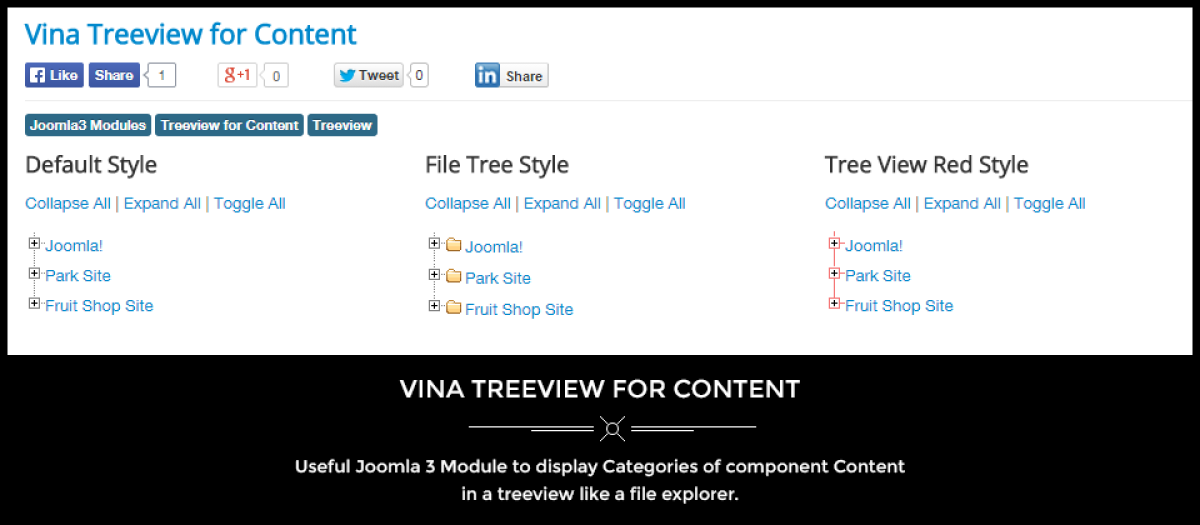Expand Park Site node in Default Style tree
The image size is (1200, 525).
tap(35, 273)
